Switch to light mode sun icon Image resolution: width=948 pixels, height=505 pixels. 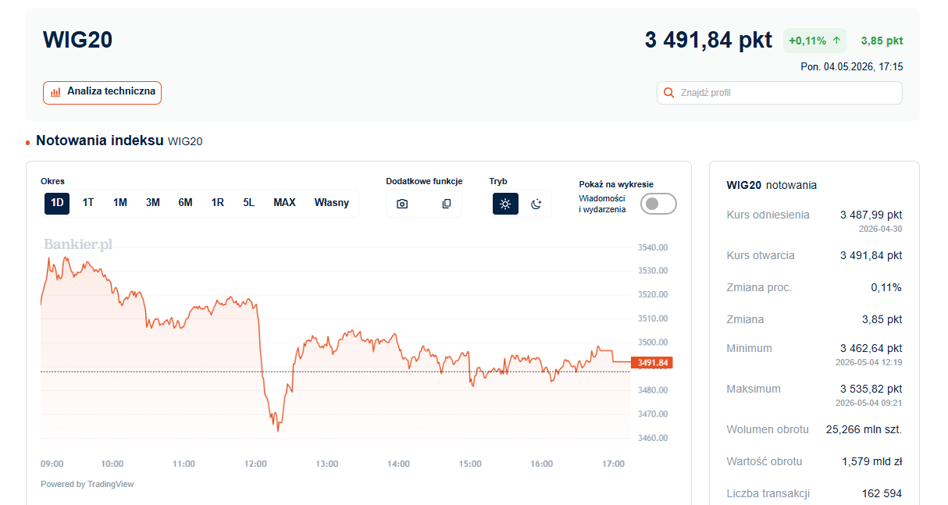(x=505, y=204)
